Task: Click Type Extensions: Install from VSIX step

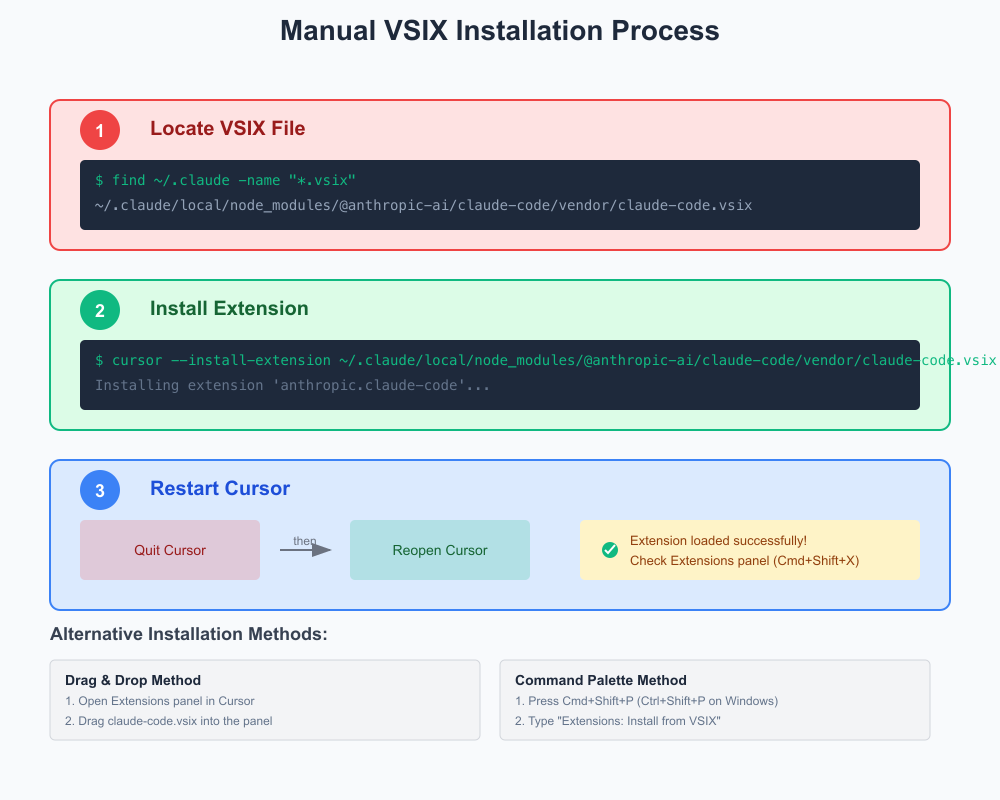Action: pos(617,721)
